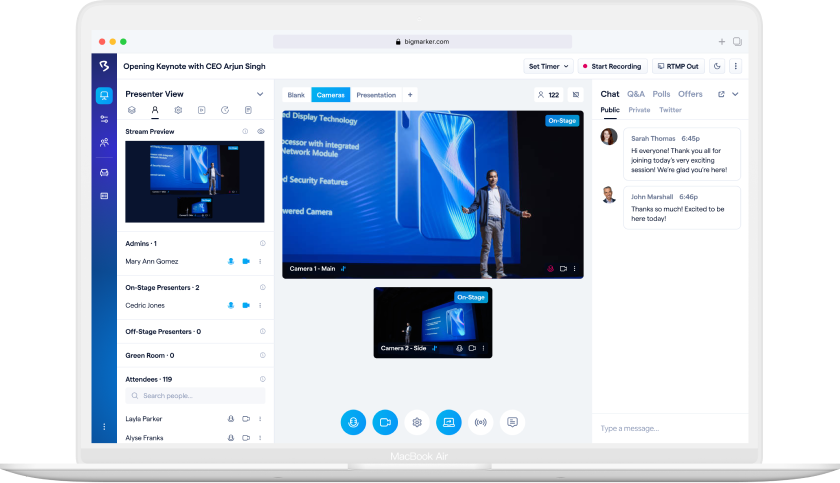Image resolution: width=840 pixels, height=483 pixels.
Task: Click the 122 attendee count button
Action: pyautogui.click(x=549, y=95)
